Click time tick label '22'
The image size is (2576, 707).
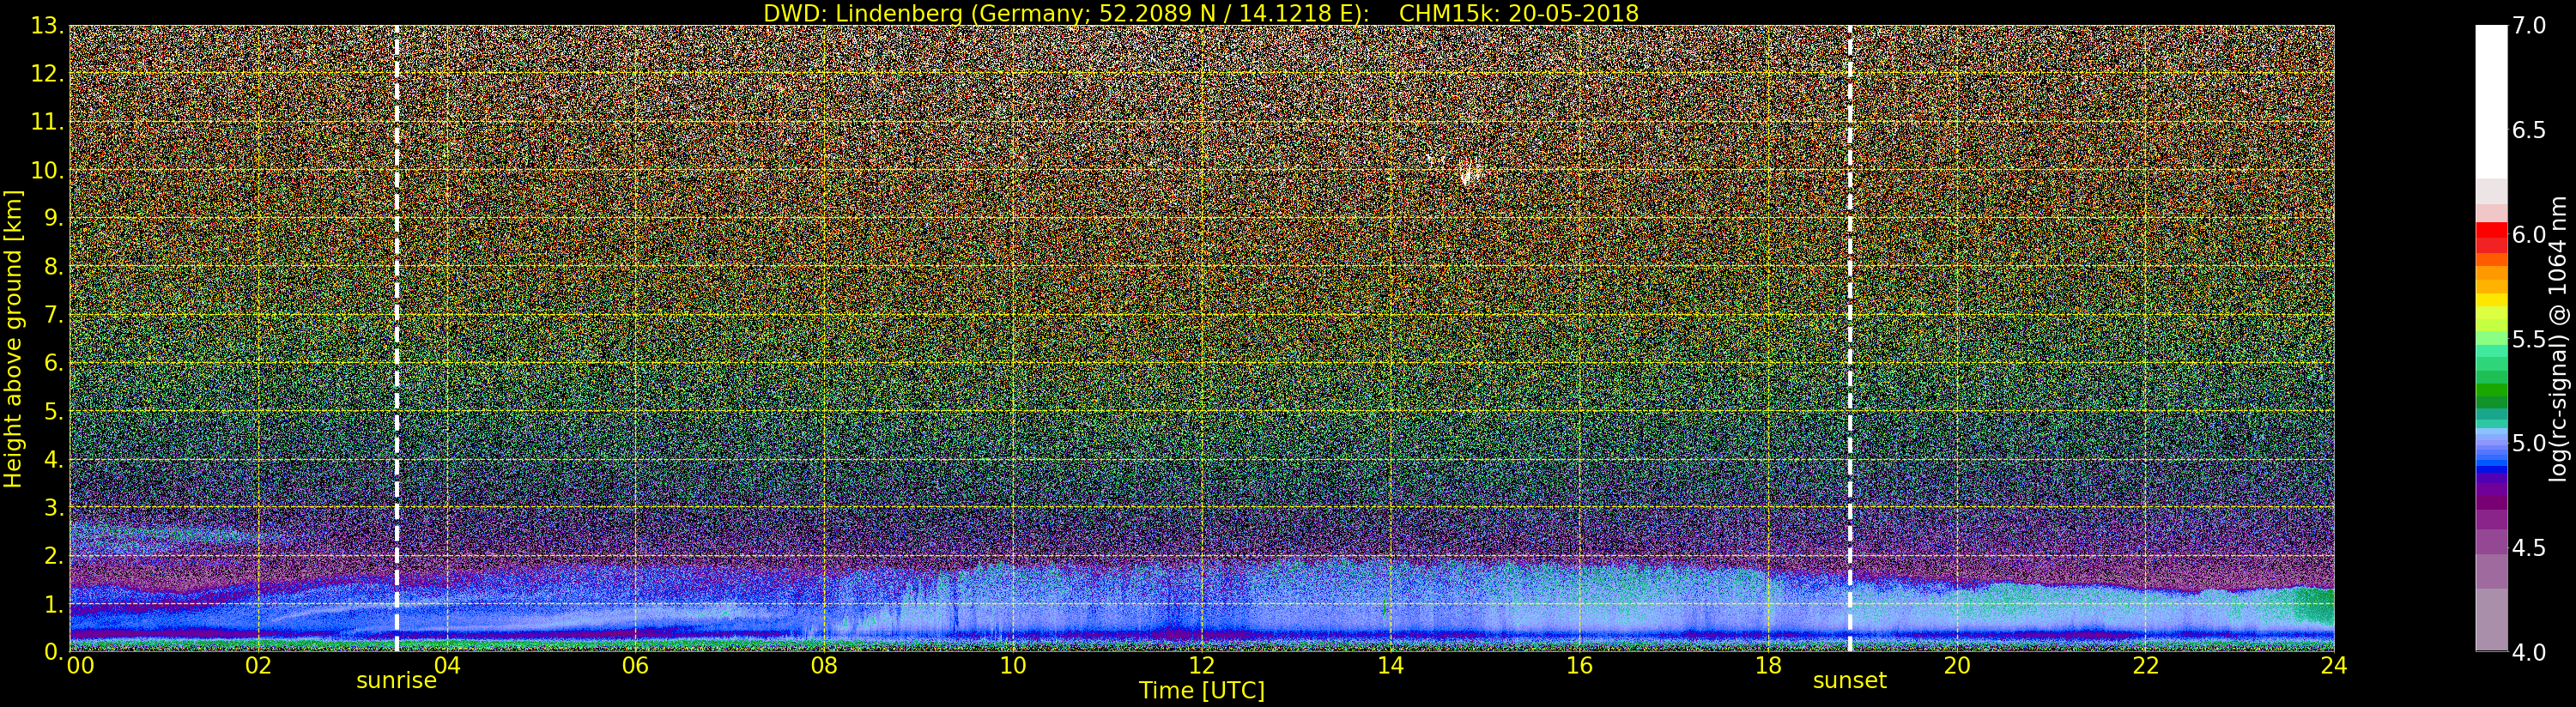(2146, 666)
